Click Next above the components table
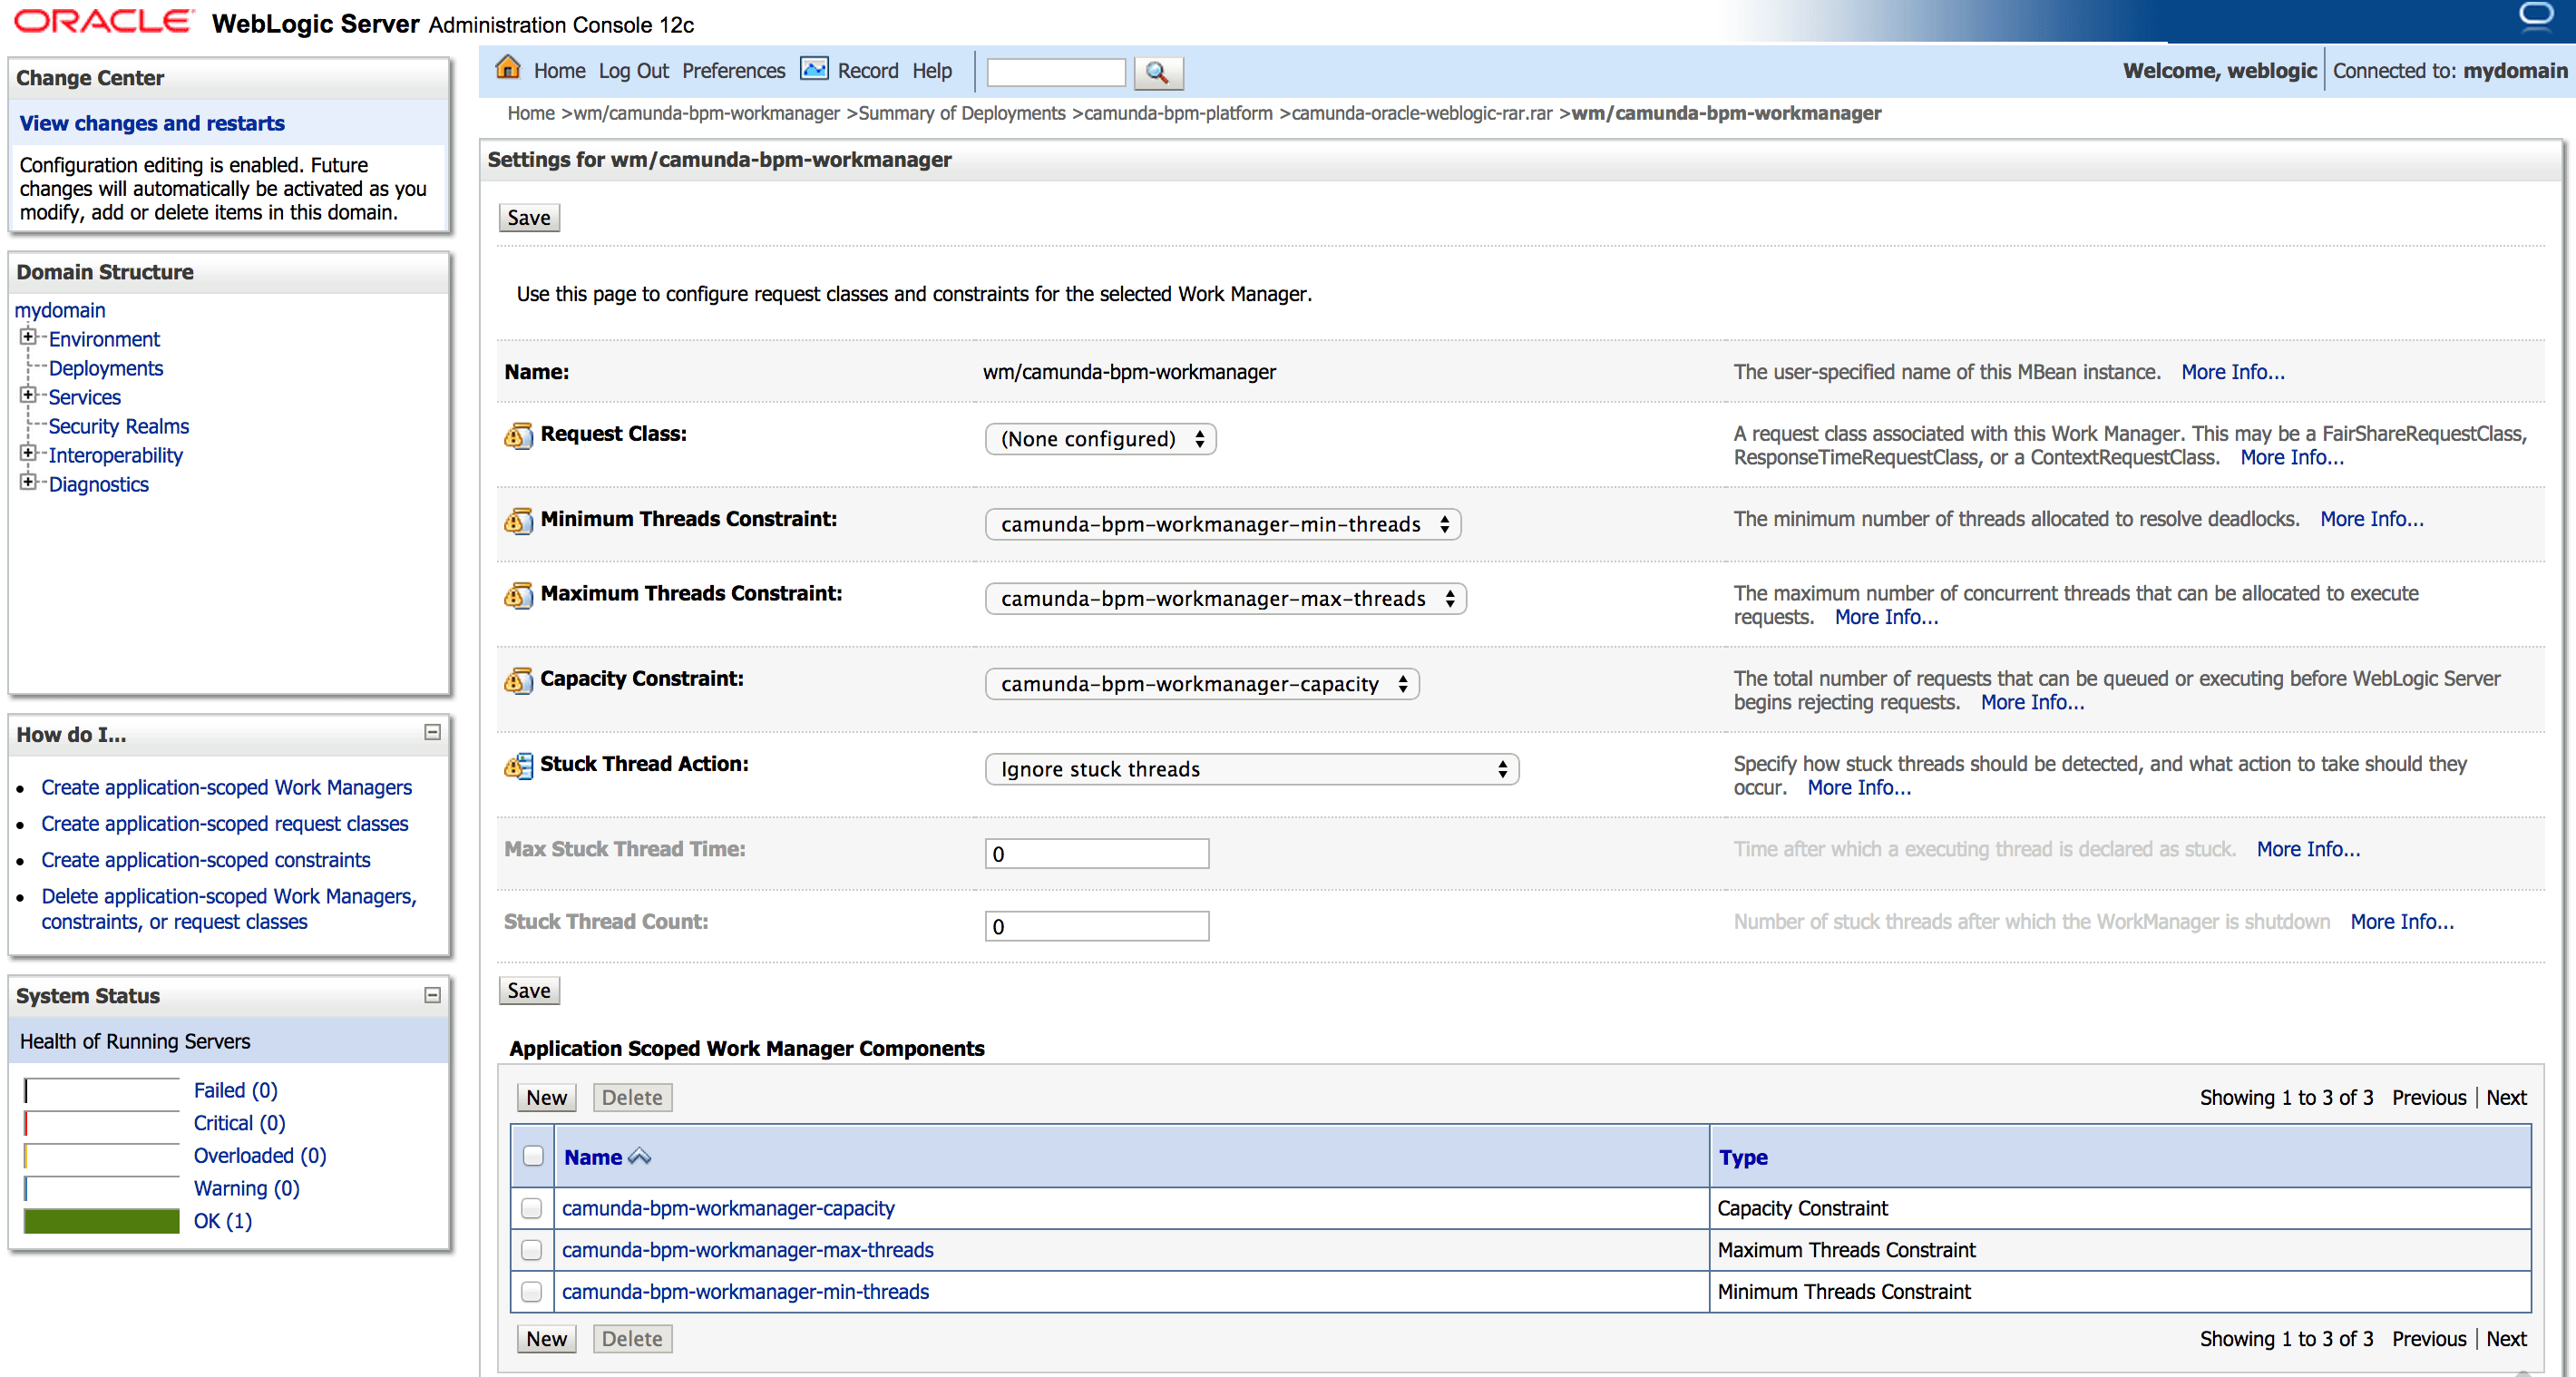This screenshot has height=1377, width=2576. [2506, 1098]
